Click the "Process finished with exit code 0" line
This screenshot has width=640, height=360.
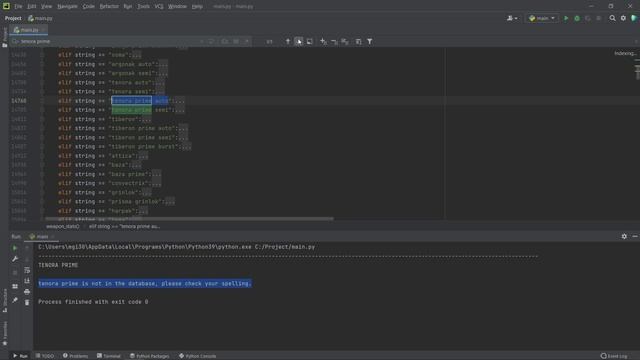[x=93, y=302]
